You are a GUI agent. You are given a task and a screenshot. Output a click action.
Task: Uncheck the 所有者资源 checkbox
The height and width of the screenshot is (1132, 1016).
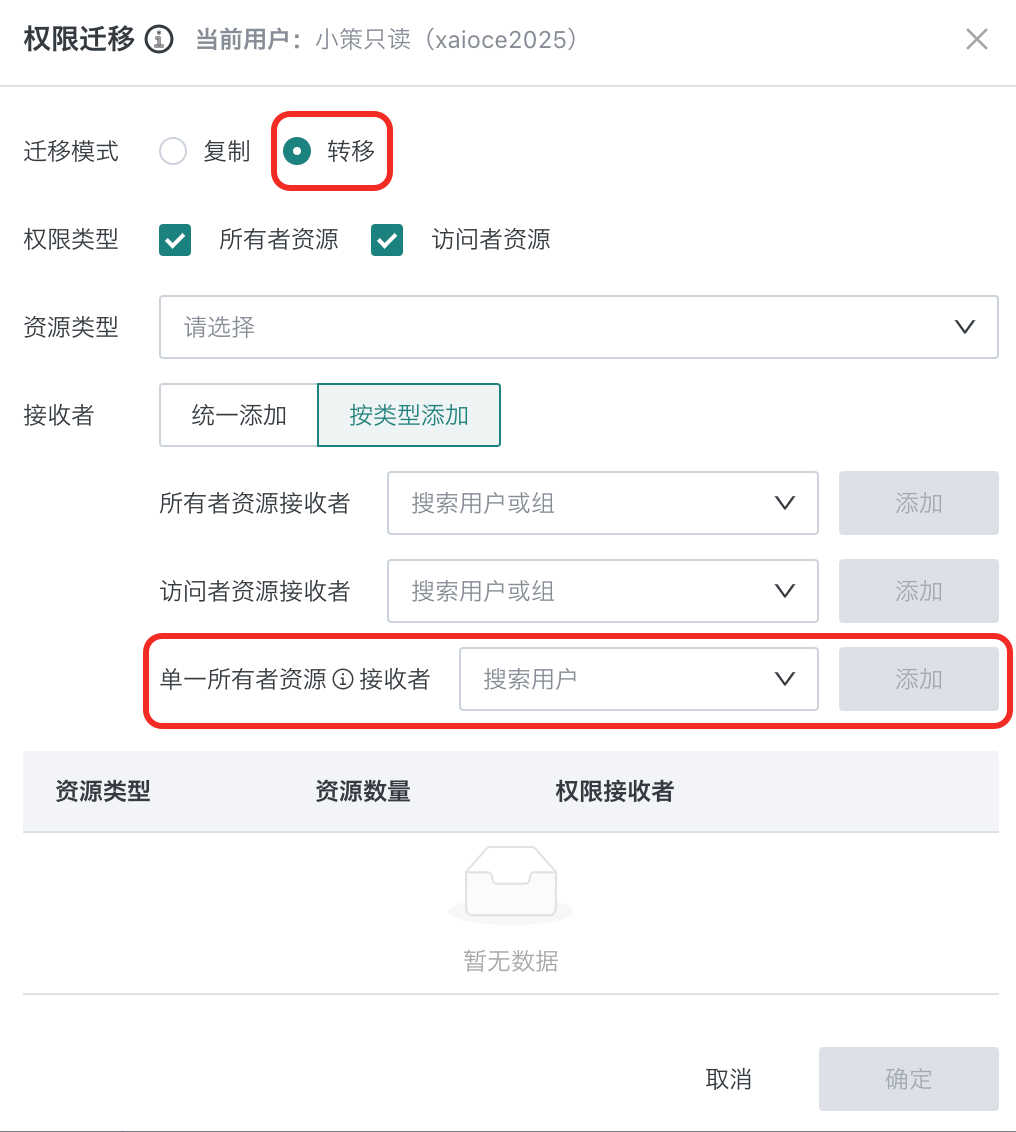pyautogui.click(x=175, y=240)
